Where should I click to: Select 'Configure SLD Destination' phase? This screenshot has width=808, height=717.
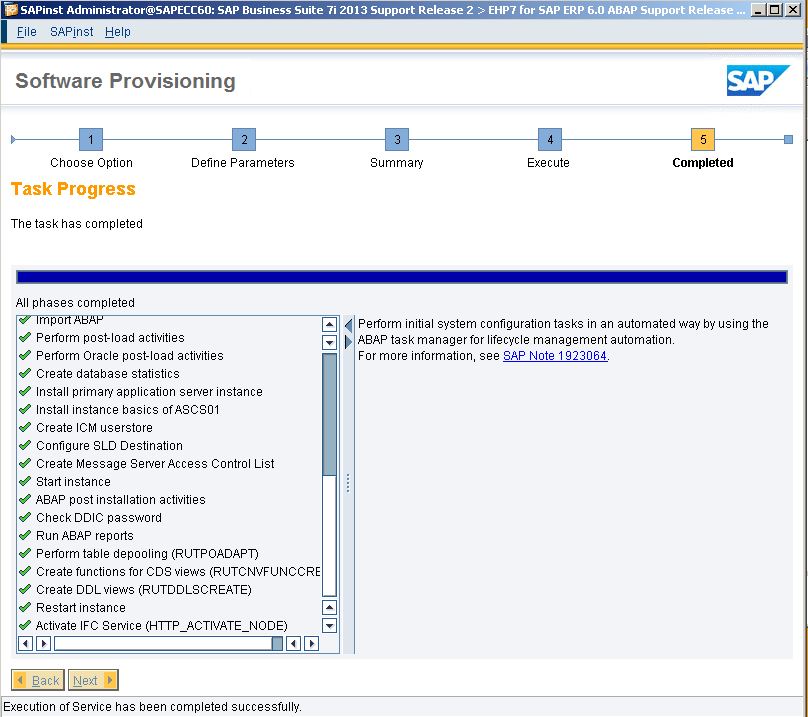click(109, 446)
